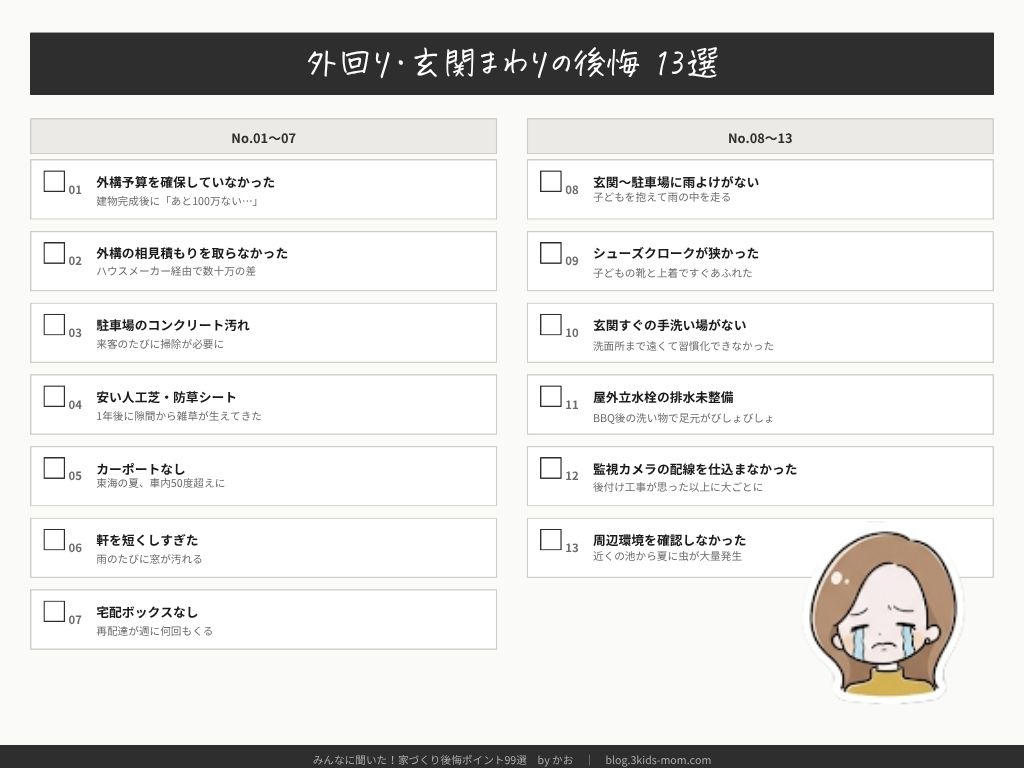This screenshot has height=768, width=1024.
Task: Check the 駐車場のコンクリート汚れ checkbox
Action: click(x=54, y=325)
